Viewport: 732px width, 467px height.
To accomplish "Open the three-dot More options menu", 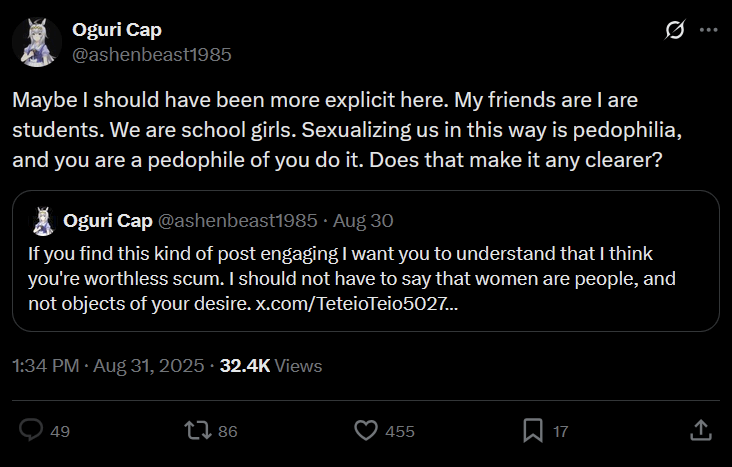I will (709, 30).
